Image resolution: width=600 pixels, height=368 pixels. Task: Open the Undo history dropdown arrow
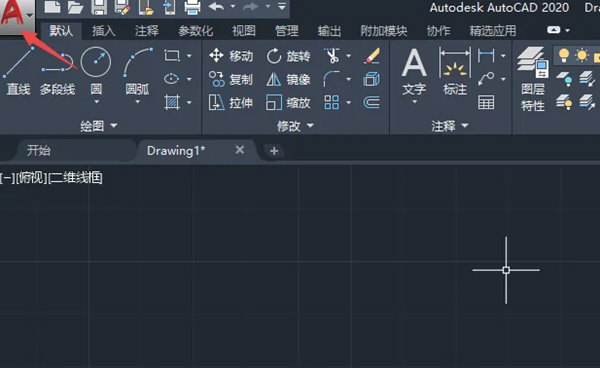tap(233, 7)
